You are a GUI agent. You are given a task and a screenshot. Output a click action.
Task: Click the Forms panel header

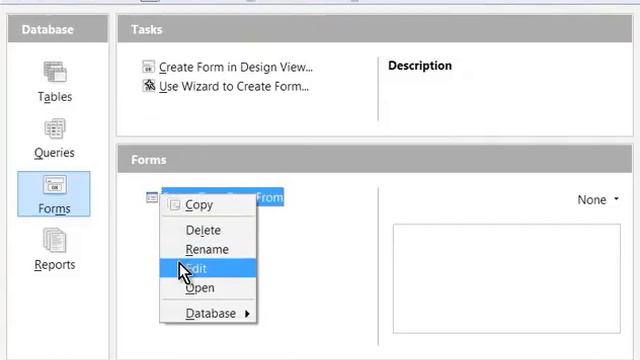pyautogui.click(x=375, y=160)
